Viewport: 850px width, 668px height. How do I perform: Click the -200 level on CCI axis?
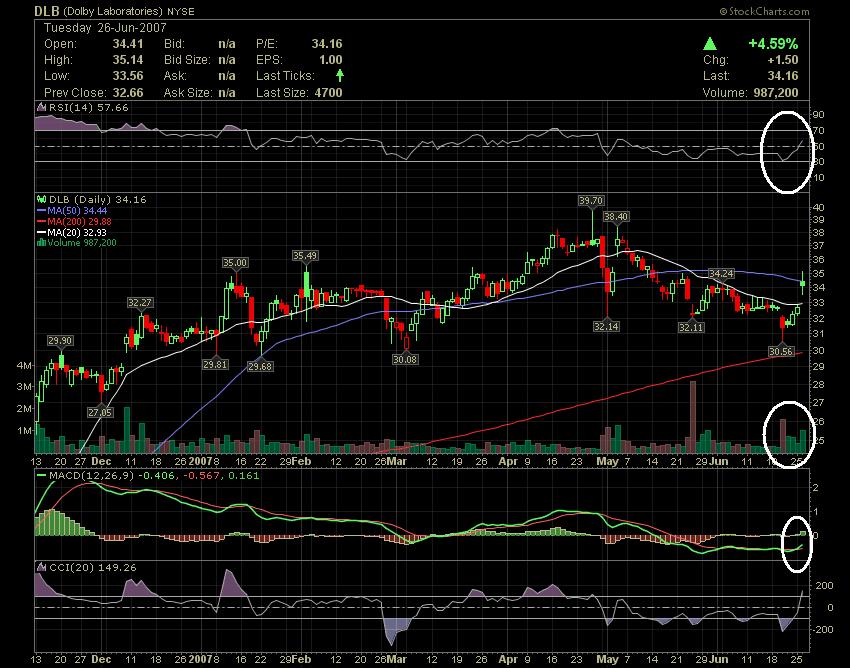tap(822, 630)
